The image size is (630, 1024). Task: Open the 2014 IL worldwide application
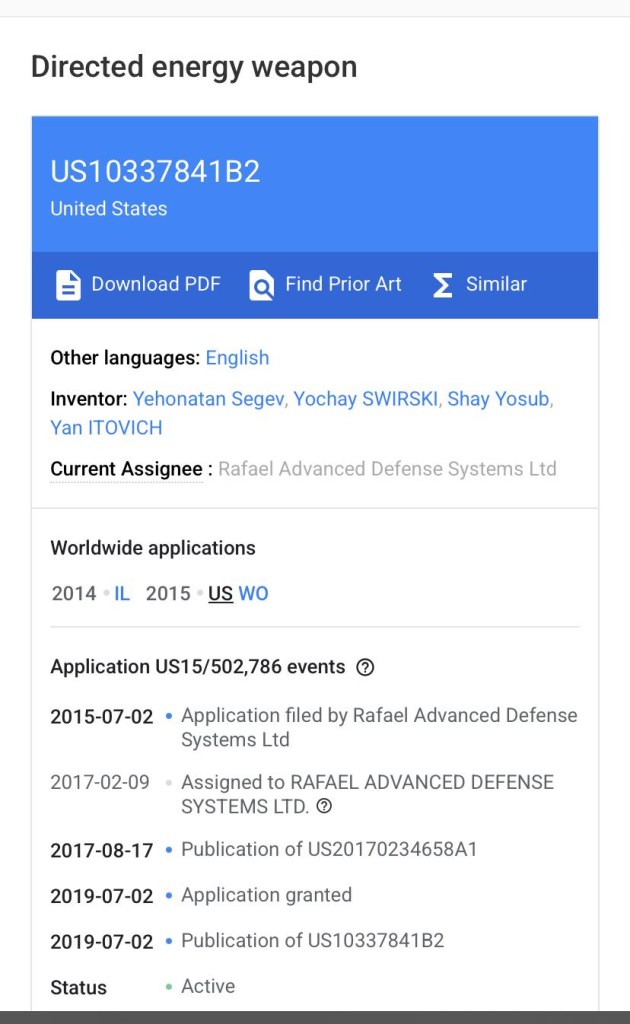pos(122,593)
